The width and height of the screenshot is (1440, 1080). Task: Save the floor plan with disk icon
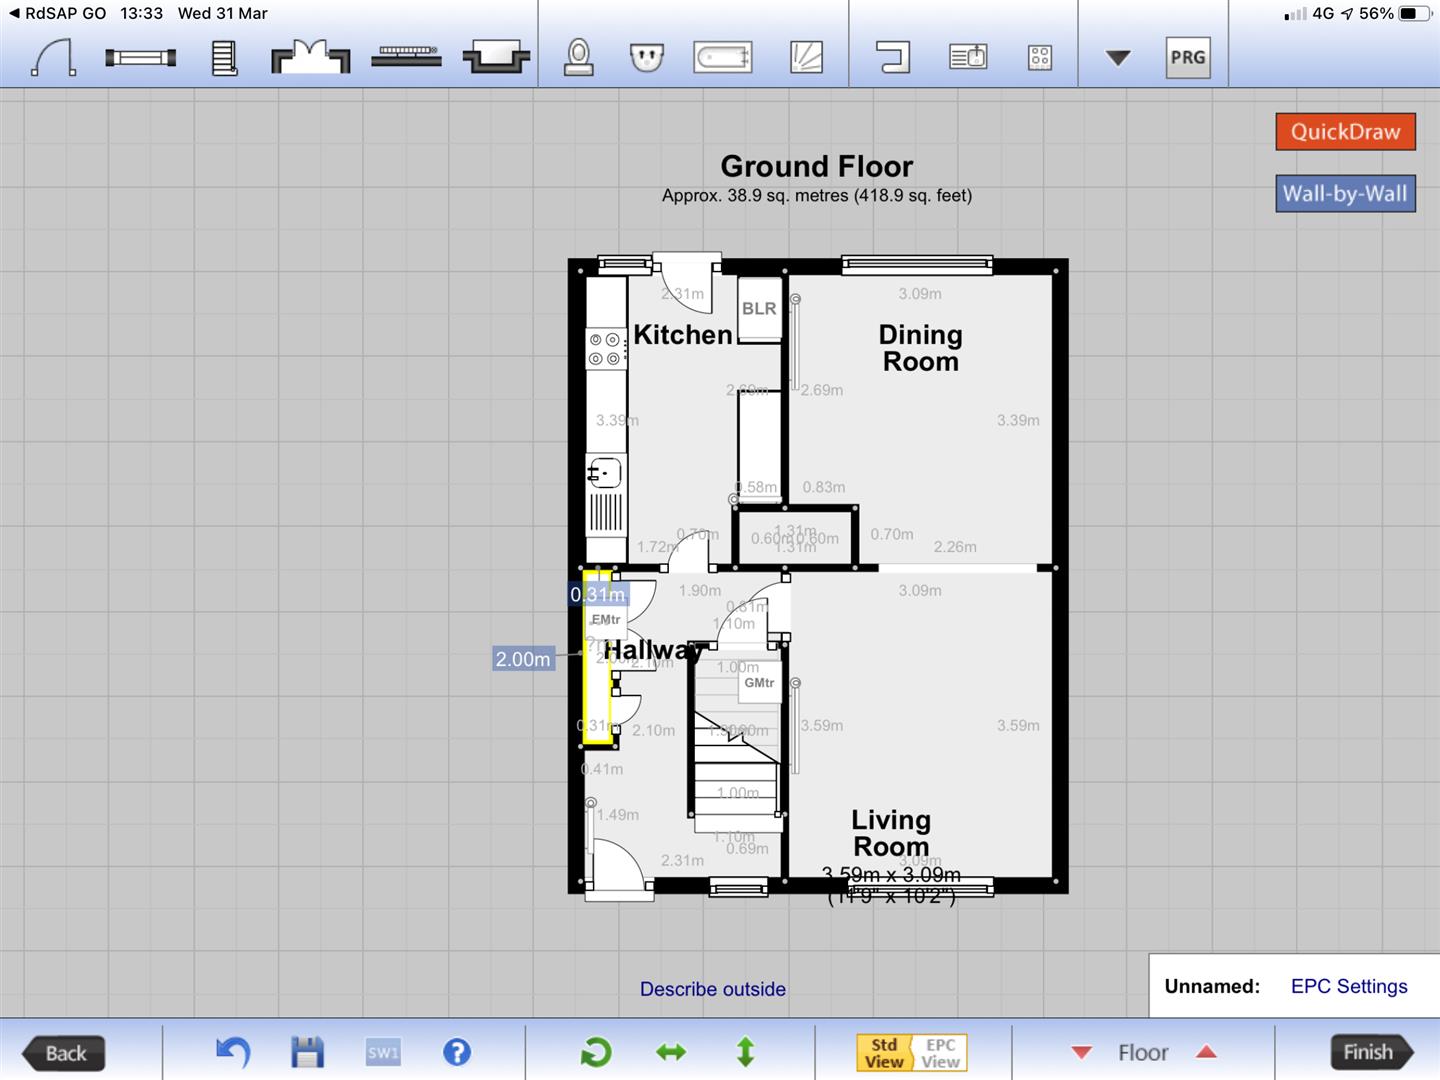point(307,1052)
